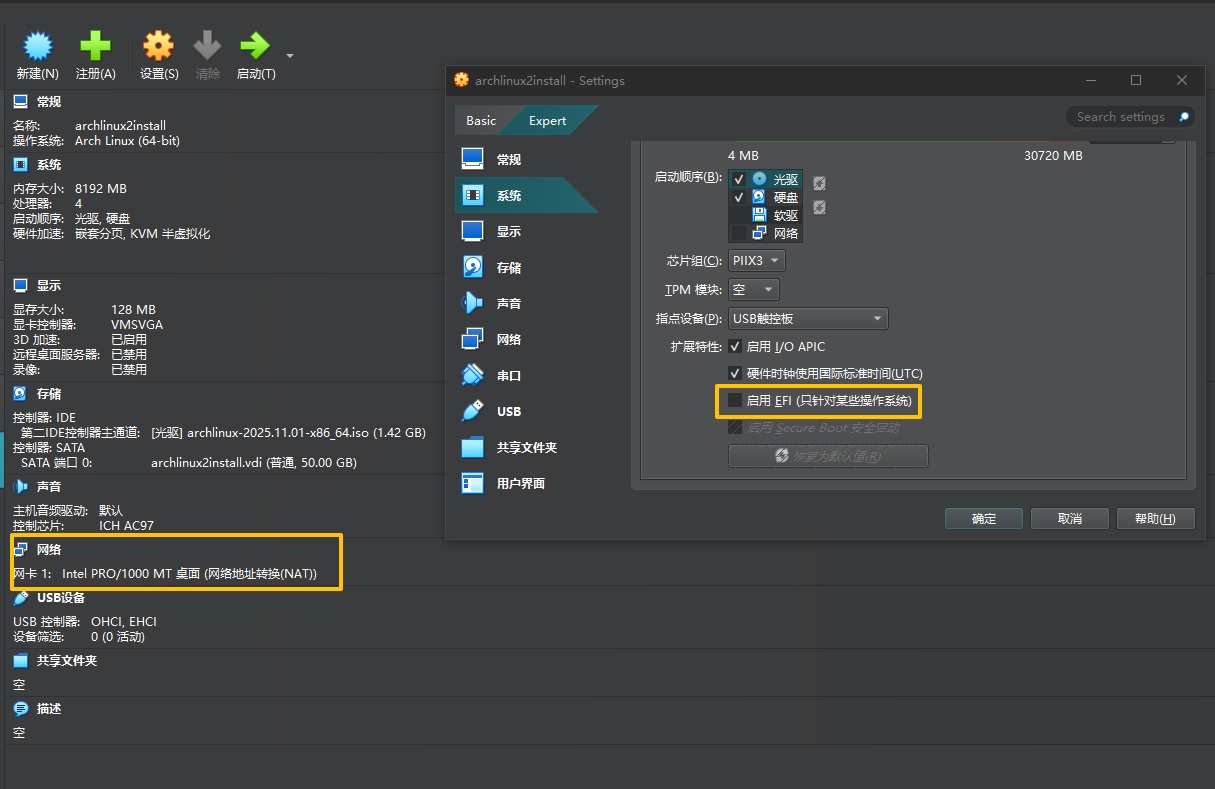The height and width of the screenshot is (789, 1215).
Task: Click the New (新建) VM toolbar icon
Action: (x=37, y=46)
